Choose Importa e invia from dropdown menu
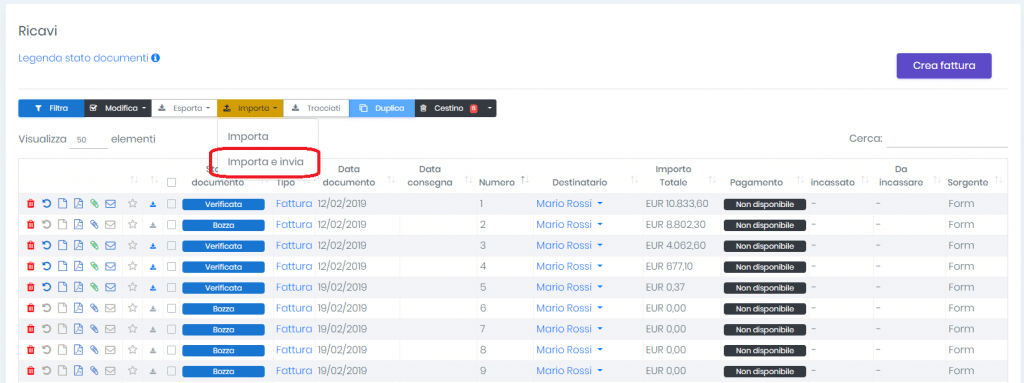Viewport: 1024px width, 383px height. pyautogui.click(x=266, y=161)
